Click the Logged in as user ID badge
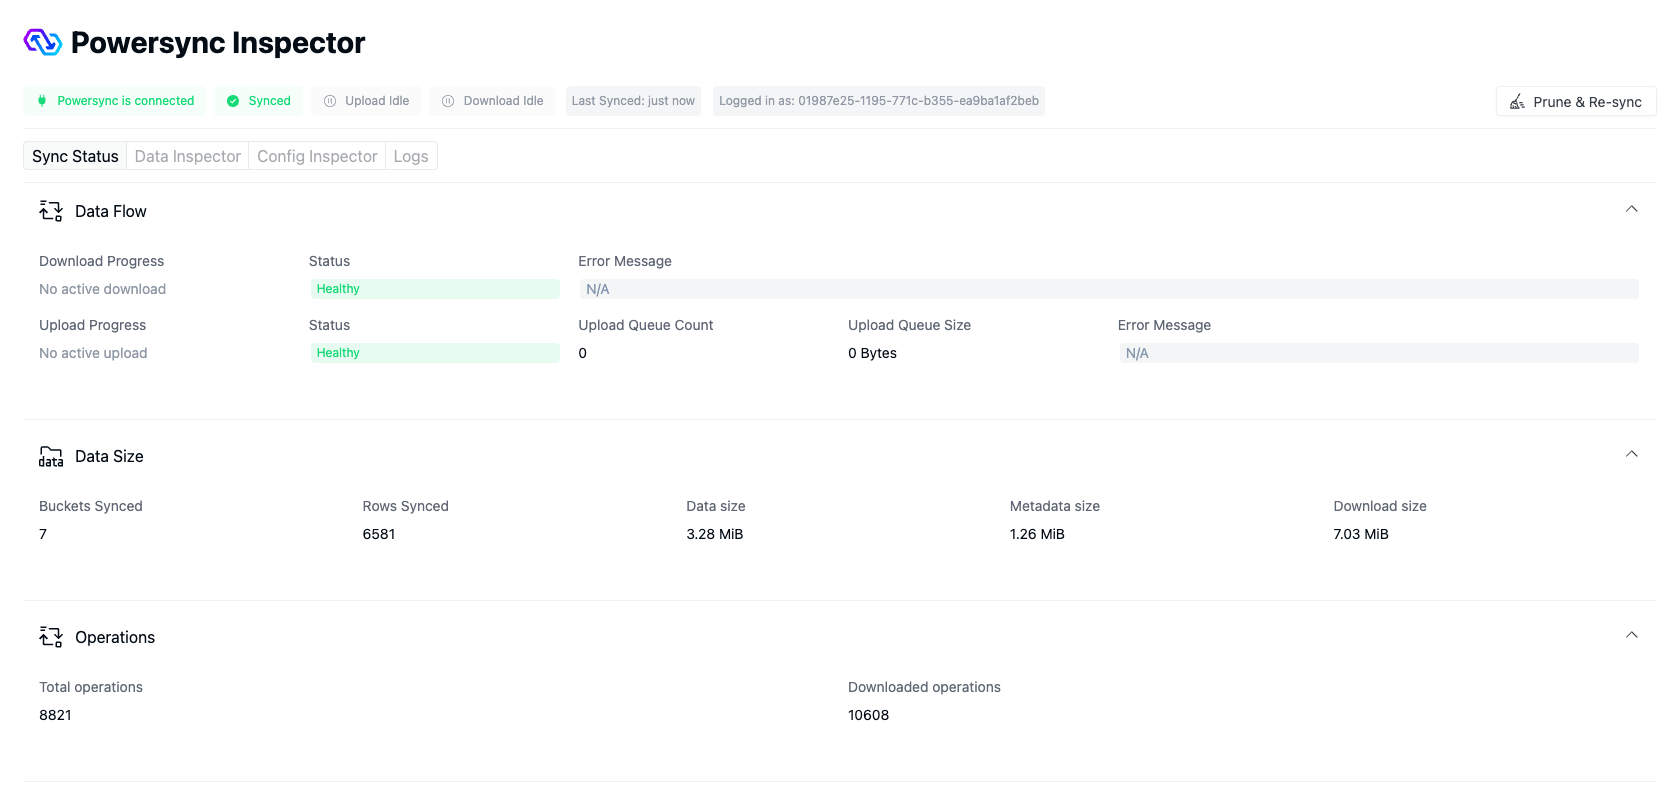1678x806 pixels. [x=878, y=101]
